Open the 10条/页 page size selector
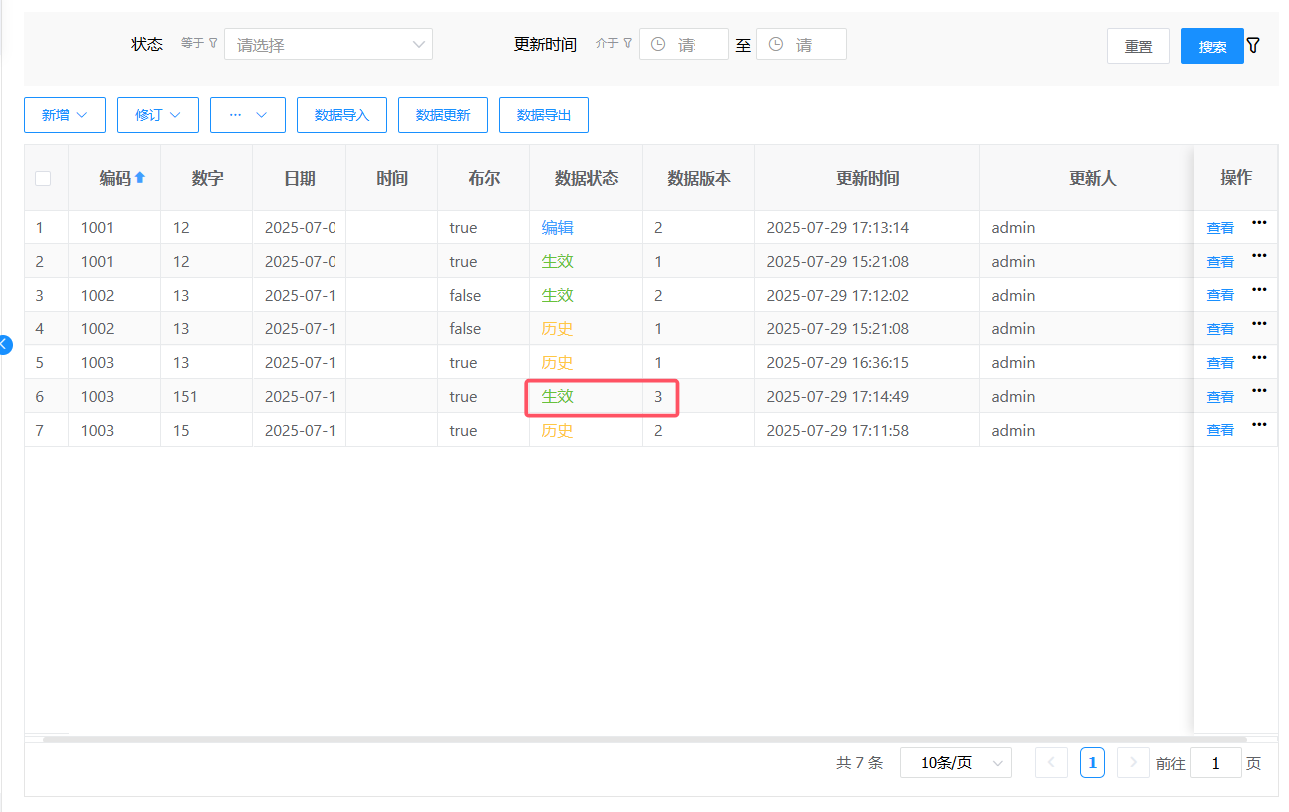 click(955, 763)
